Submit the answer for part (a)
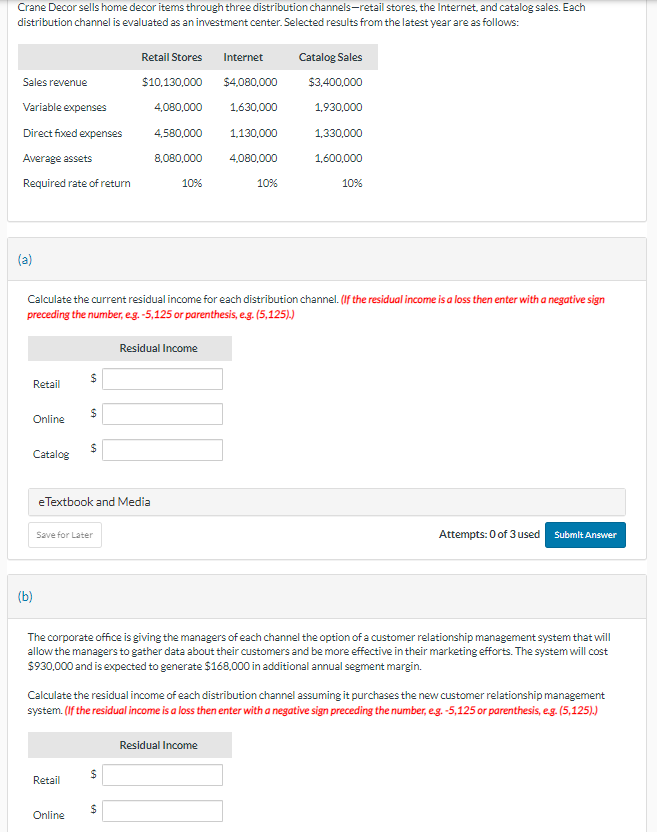The width and height of the screenshot is (657, 832). click(x=585, y=535)
